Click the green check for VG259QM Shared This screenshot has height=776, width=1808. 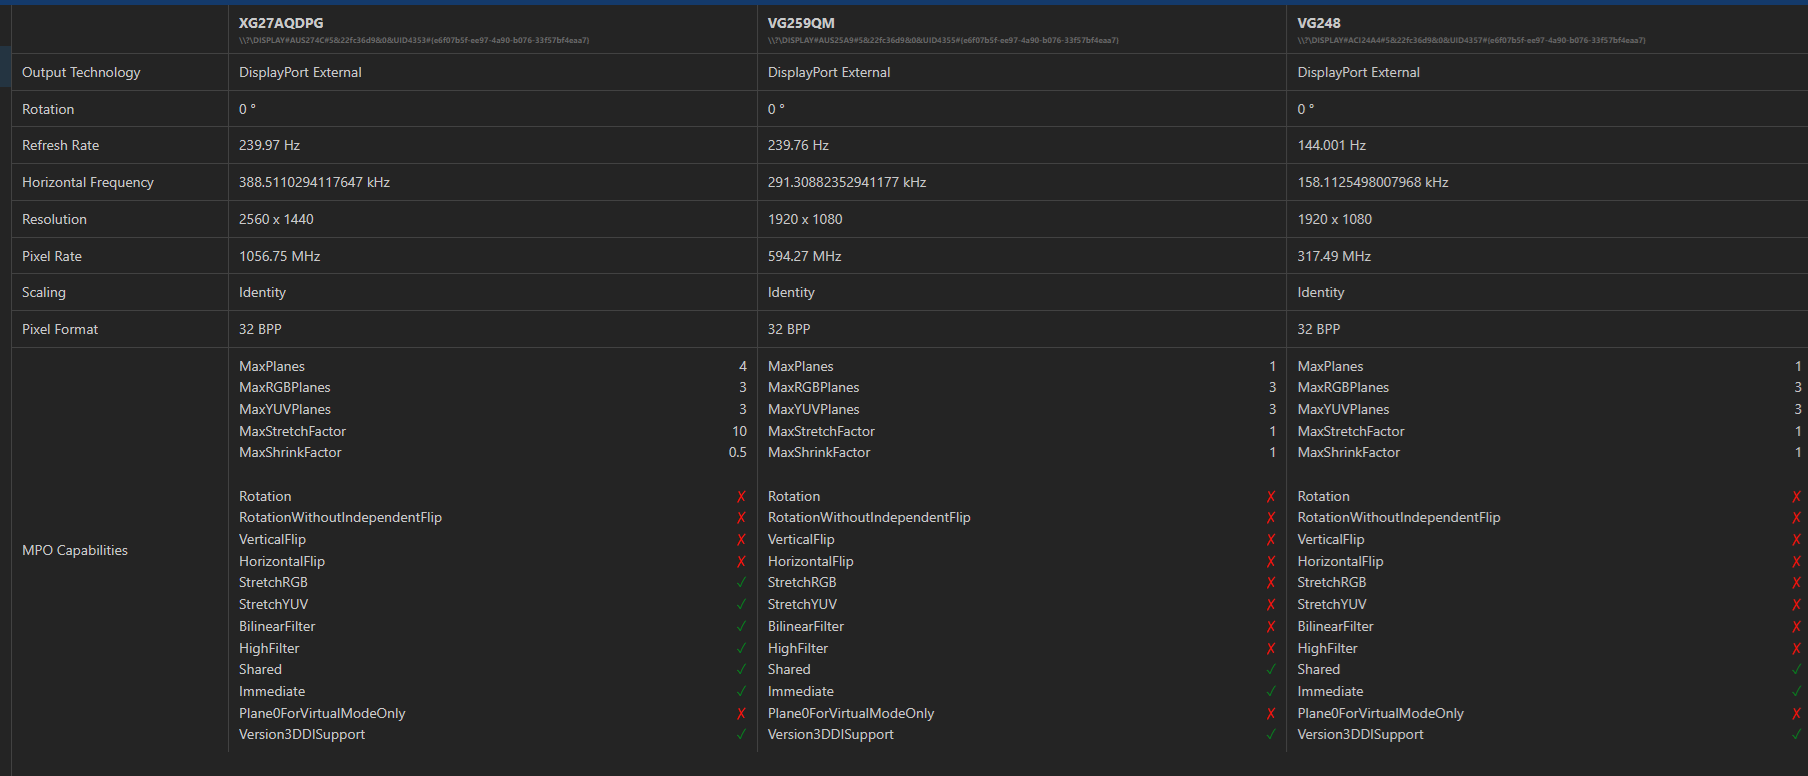click(x=1271, y=670)
